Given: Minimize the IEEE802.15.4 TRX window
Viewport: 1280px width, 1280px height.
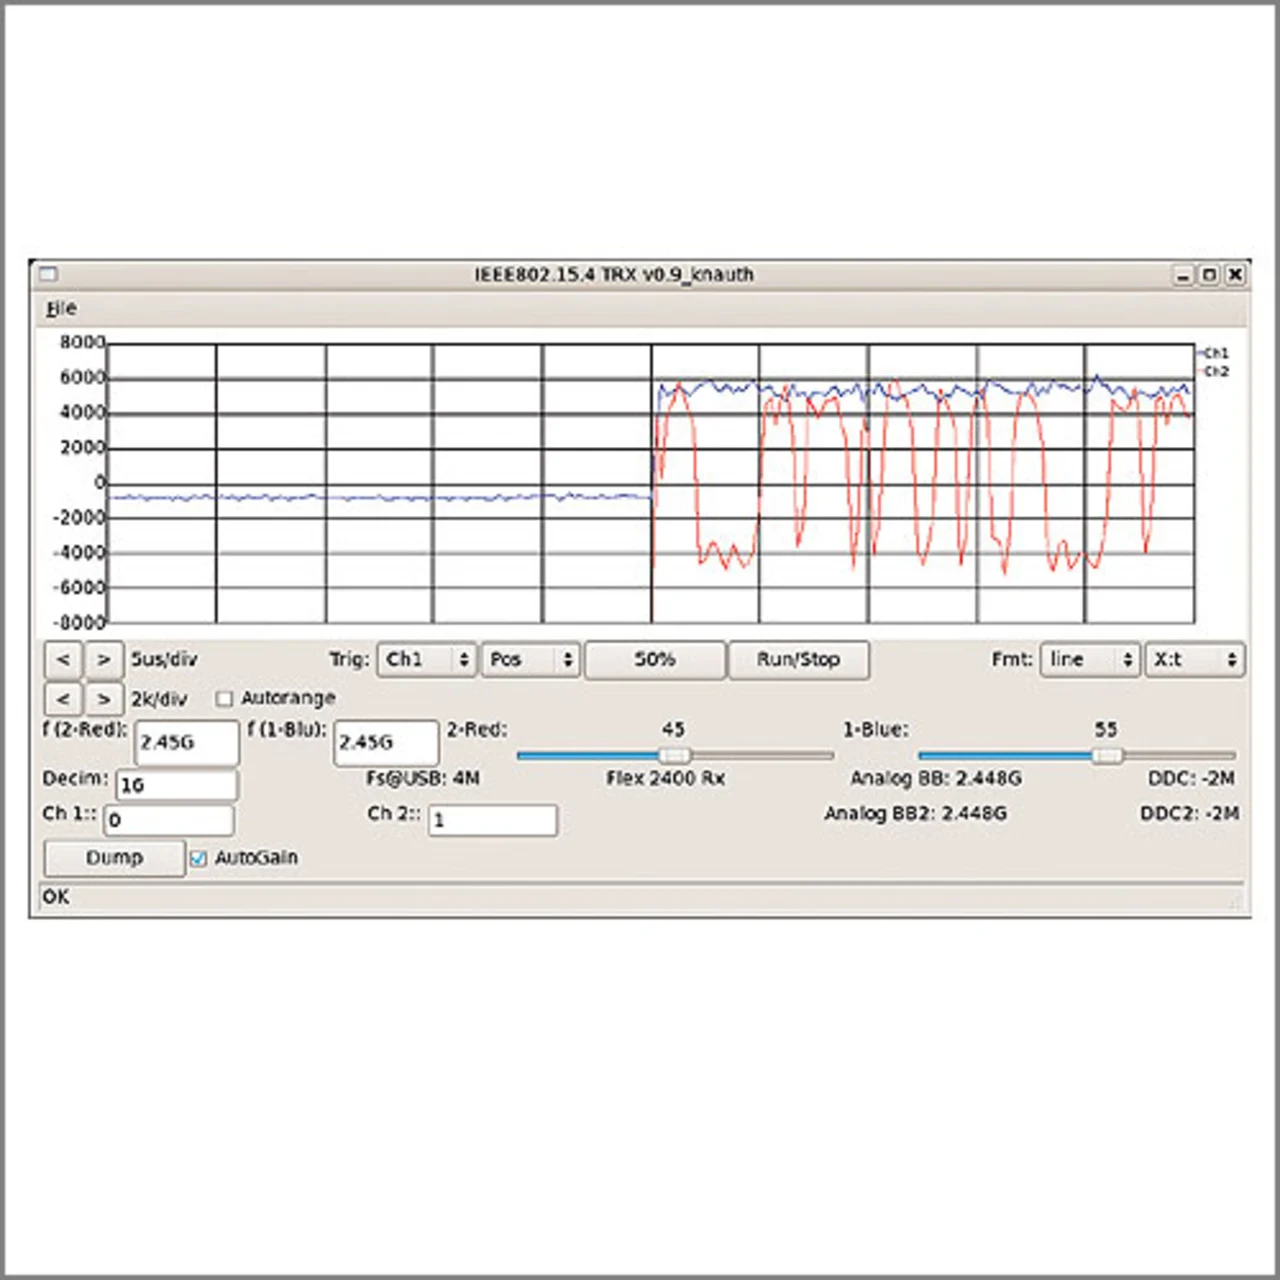Looking at the screenshot, I should 1183,275.
